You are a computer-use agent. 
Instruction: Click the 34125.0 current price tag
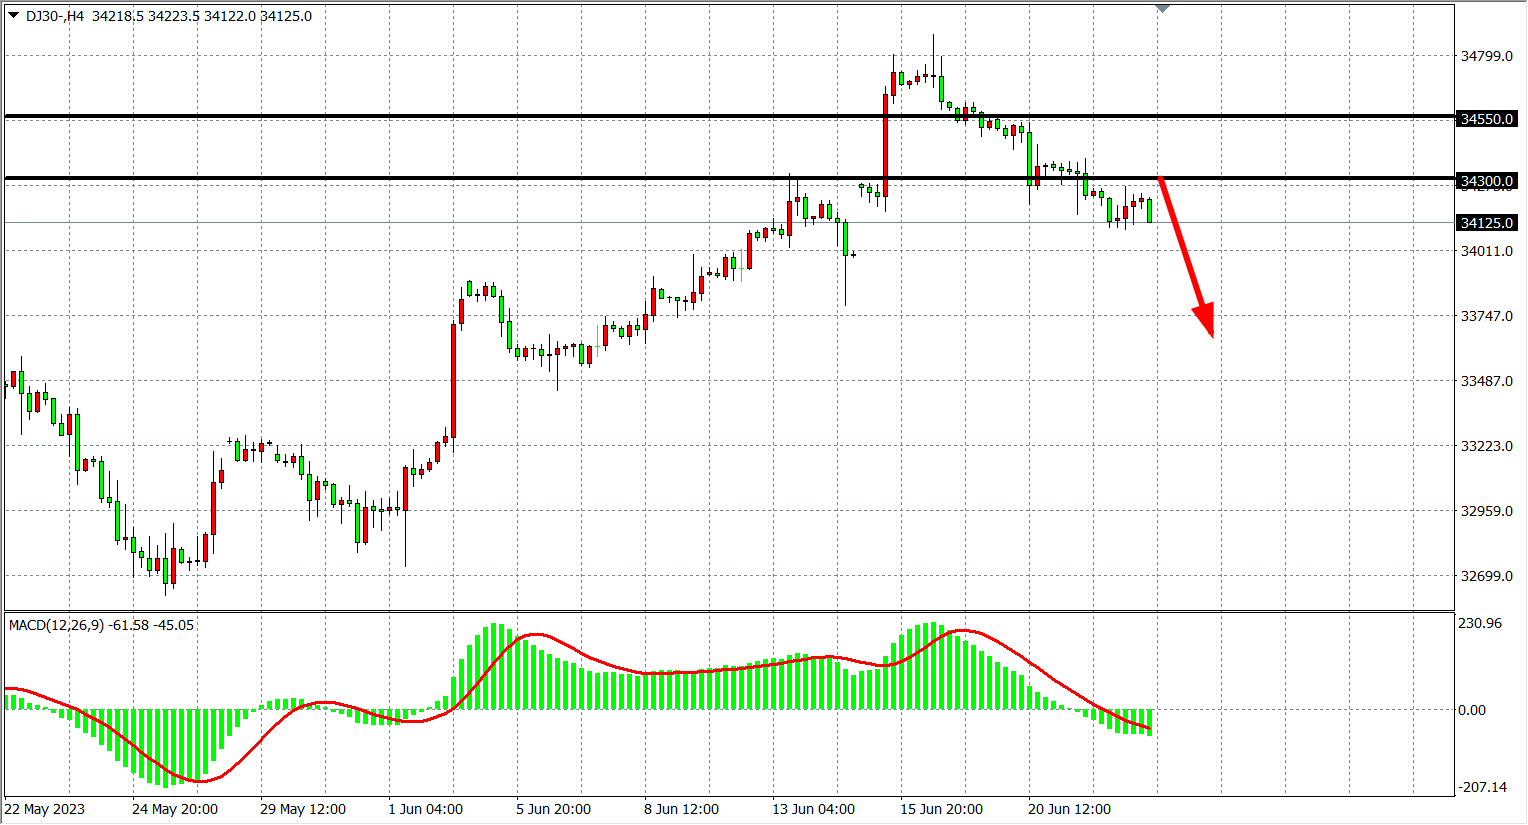1487,223
